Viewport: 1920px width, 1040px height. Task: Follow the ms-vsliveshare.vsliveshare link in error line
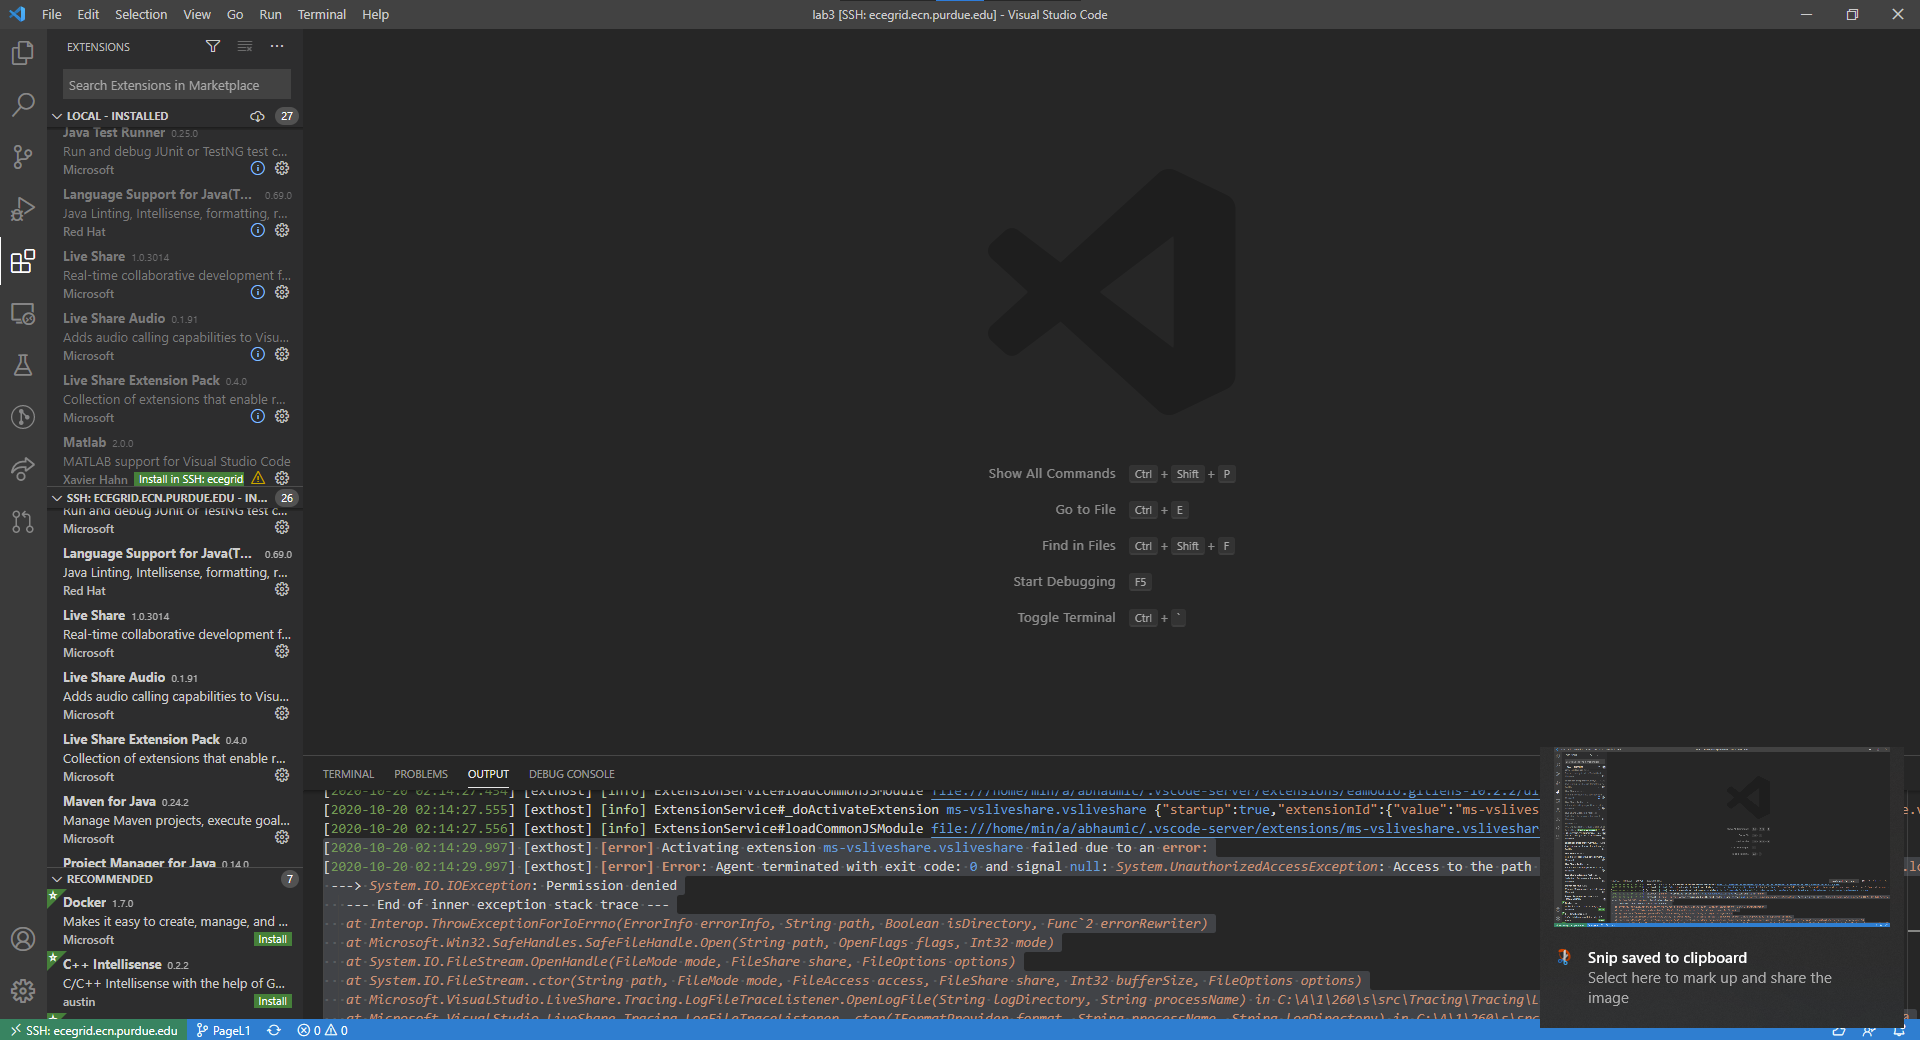(x=923, y=848)
